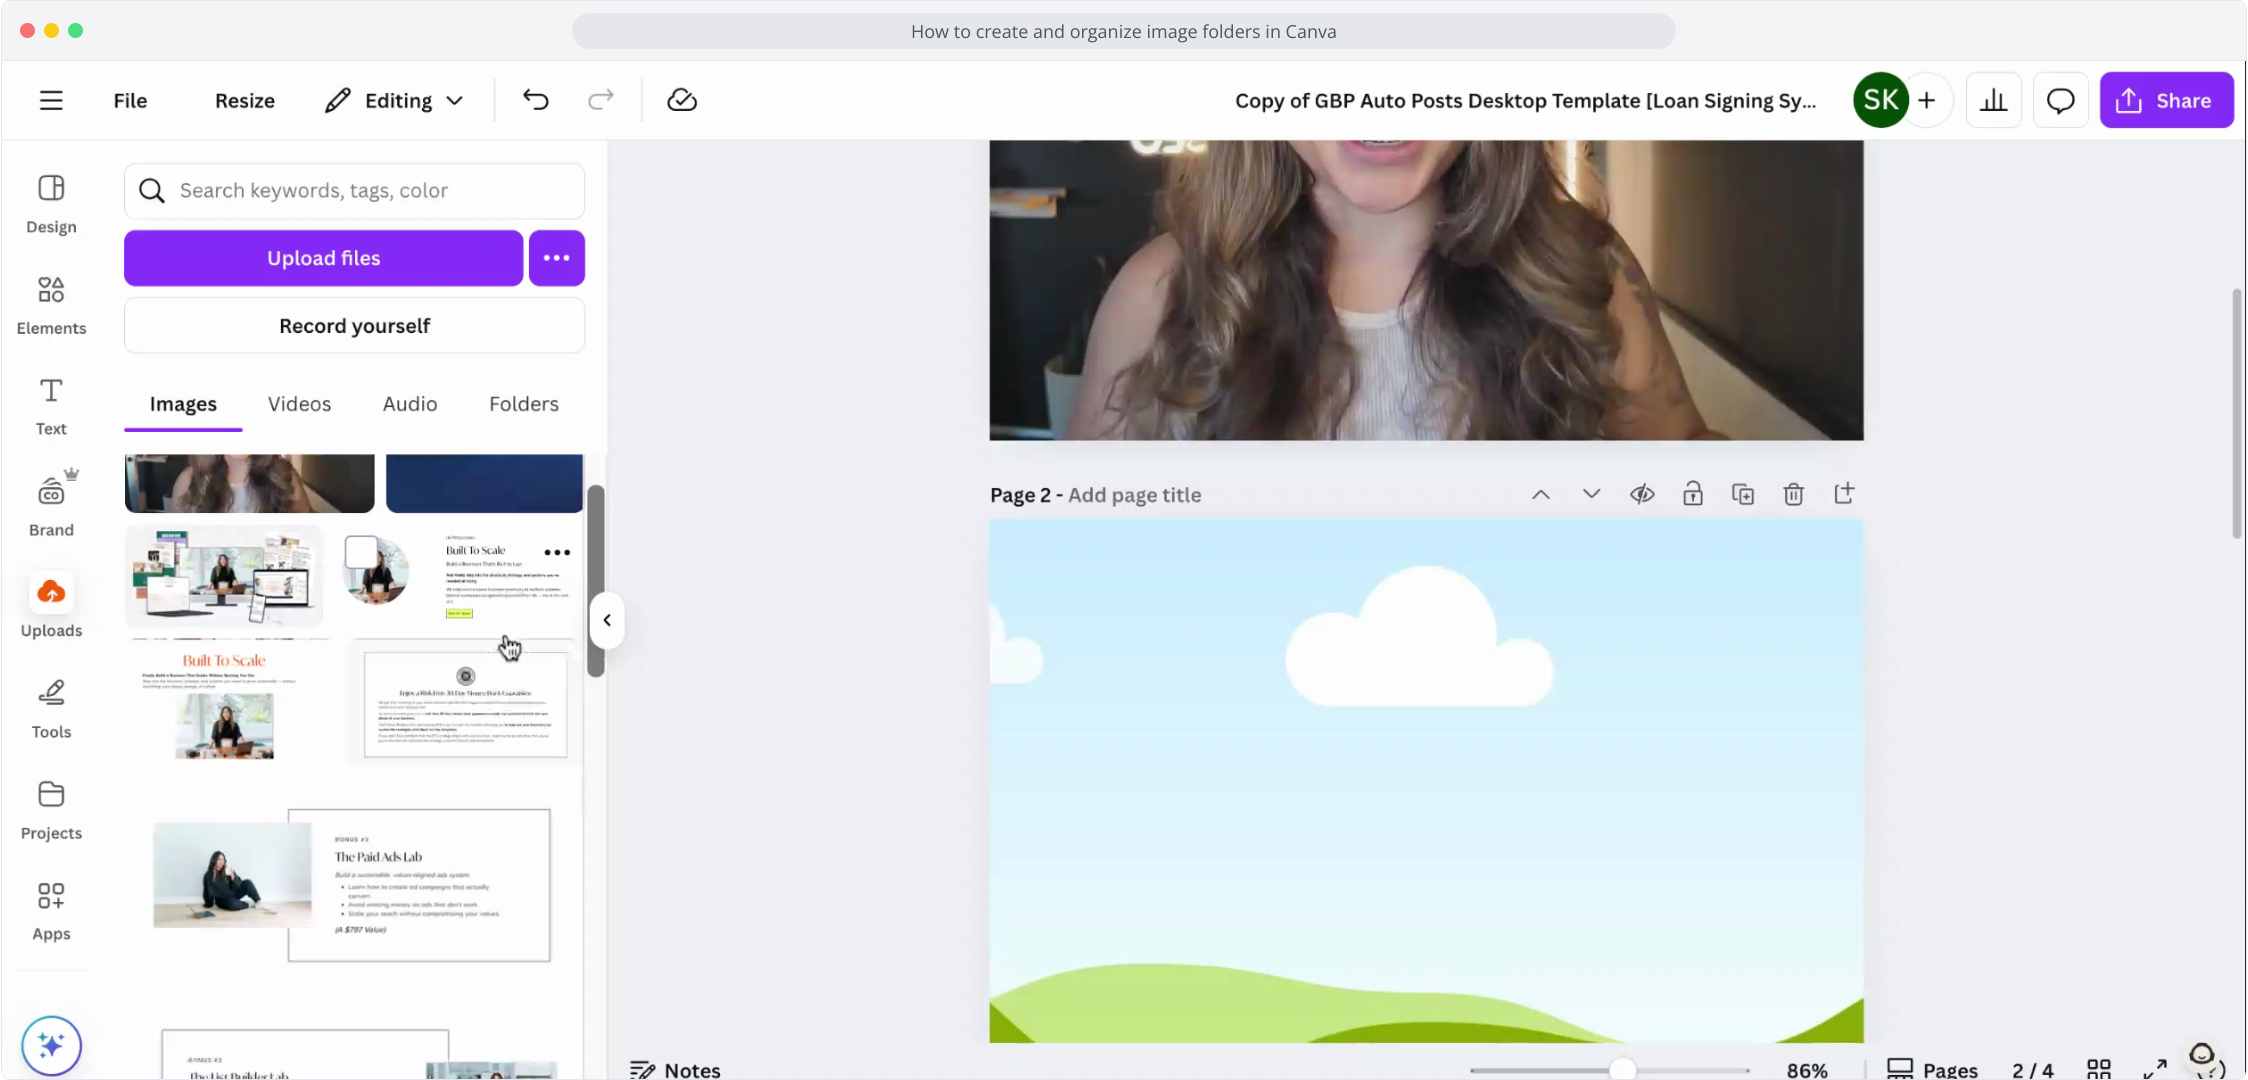
Task: Open the File menu
Action: [x=130, y=100]
